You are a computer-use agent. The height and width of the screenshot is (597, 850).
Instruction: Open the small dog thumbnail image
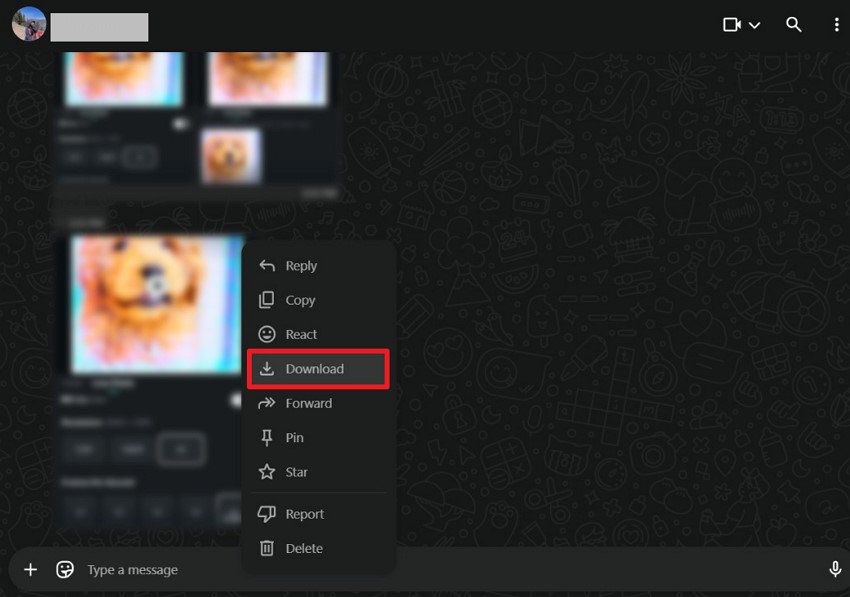coord(231,156)
